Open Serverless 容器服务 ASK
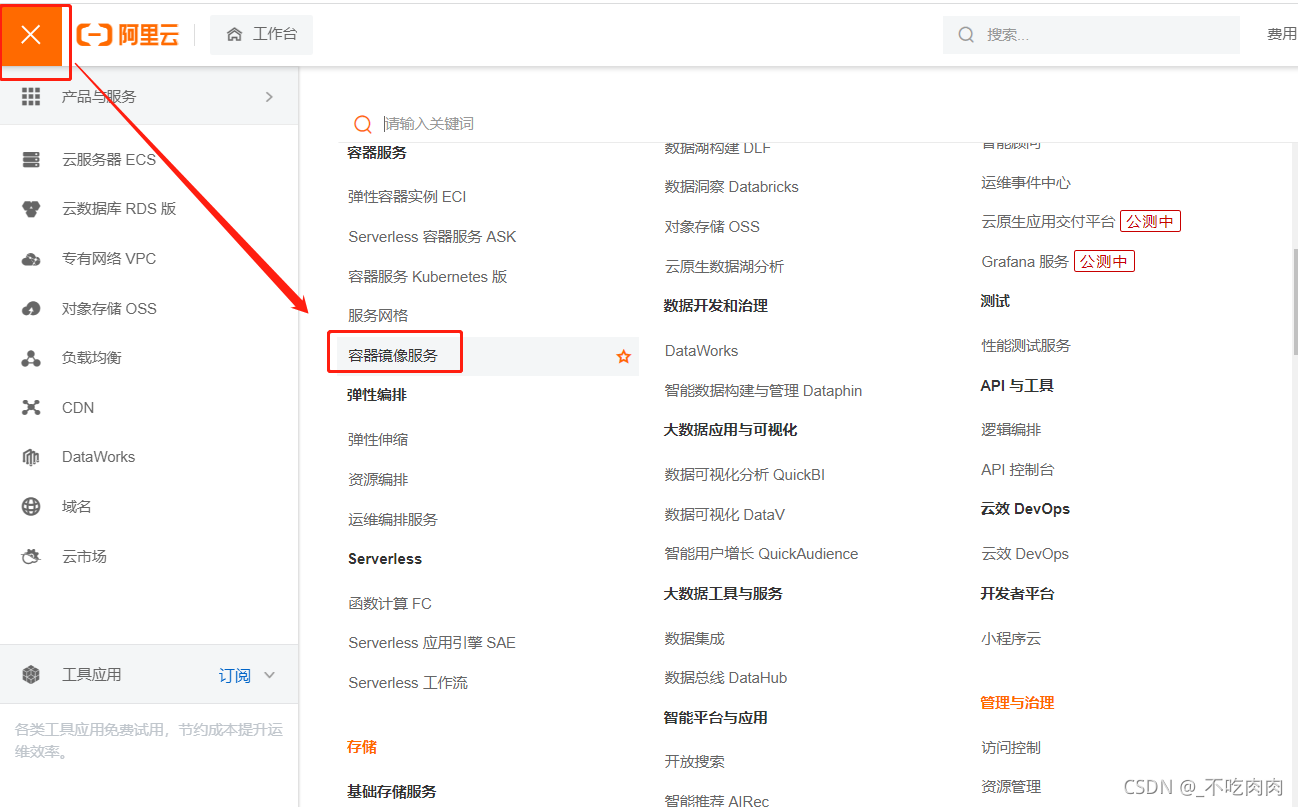 click(432, 237)
